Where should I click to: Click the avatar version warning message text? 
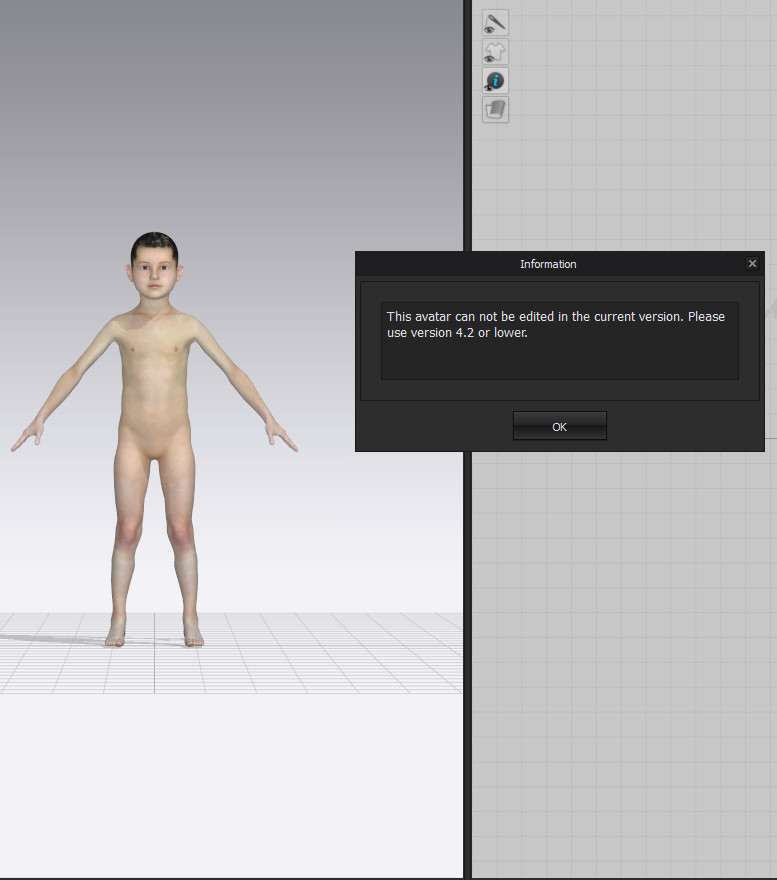(555, 324)
